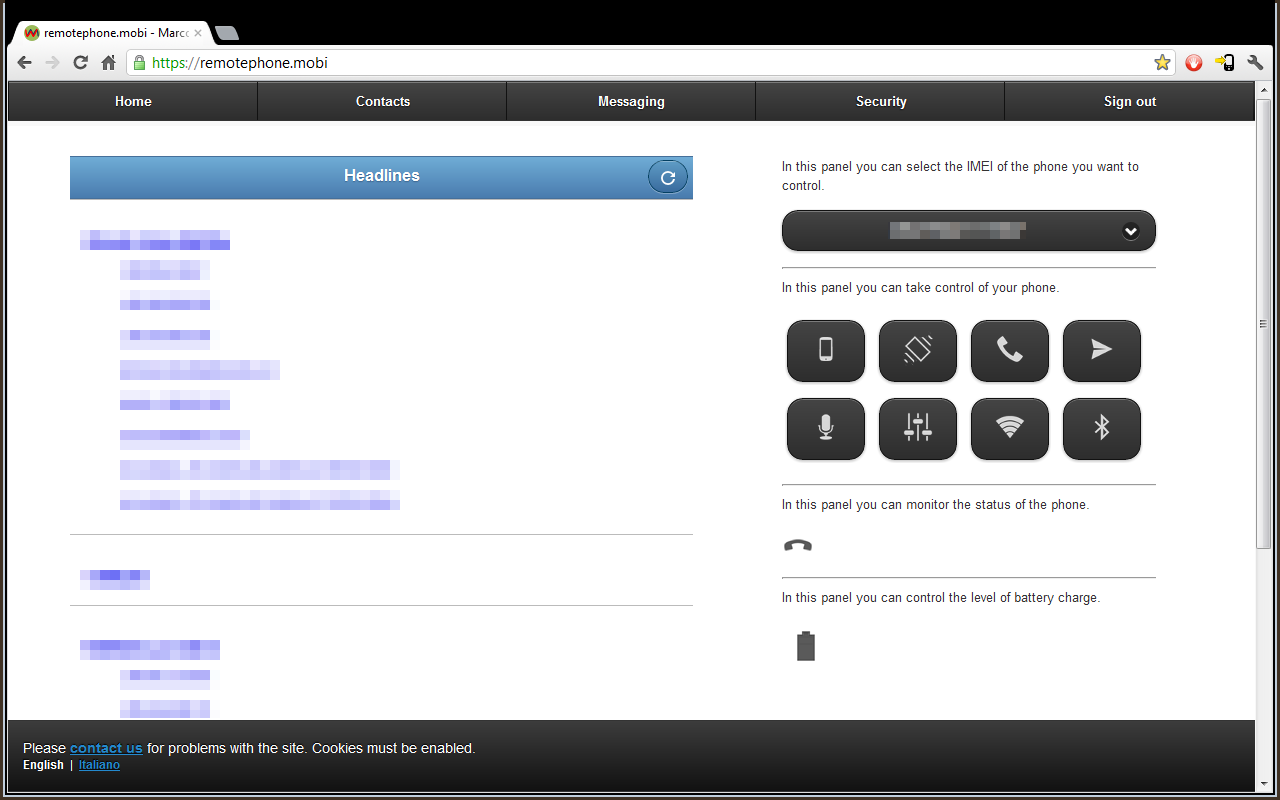This screenshot has width=1280, height=800.
Task: Click the green padlock security icon
Action: [x=139, y=63]
